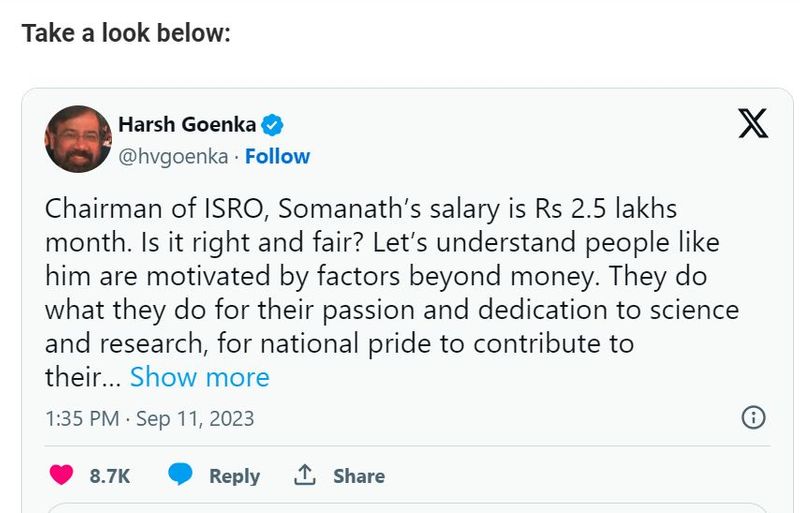The height and width of the screenshot is (513, 800).
Task: Follow the @hvgoenka account
Action: coord(277,156)
